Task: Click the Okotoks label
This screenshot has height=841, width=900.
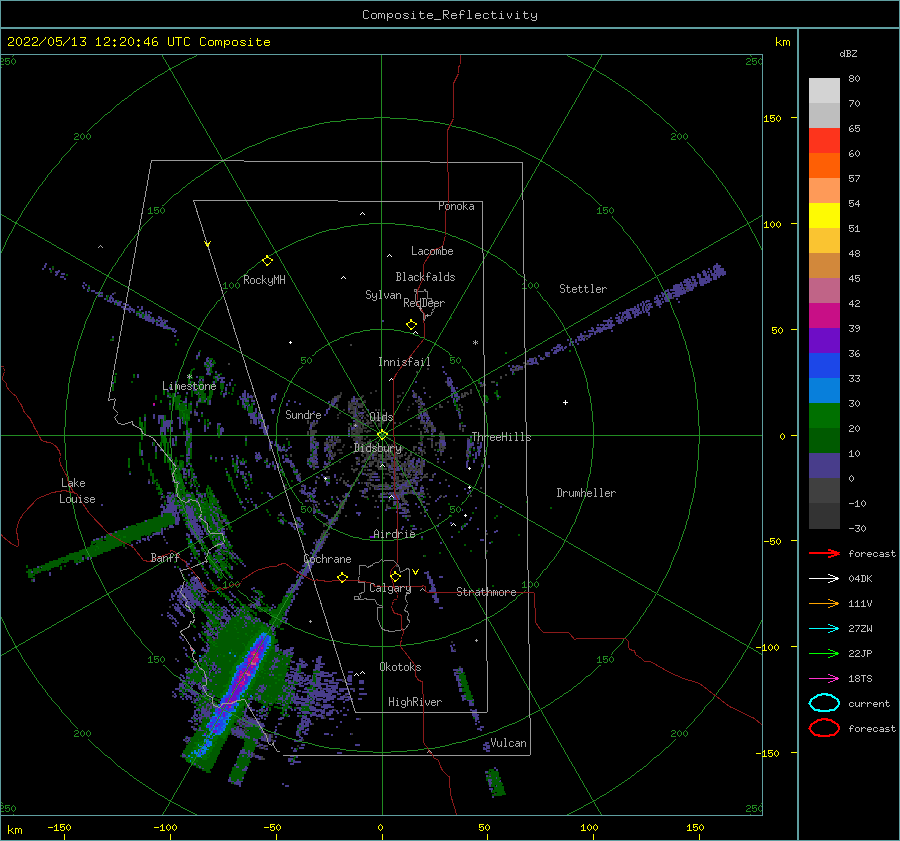Action: pos(400,667)
